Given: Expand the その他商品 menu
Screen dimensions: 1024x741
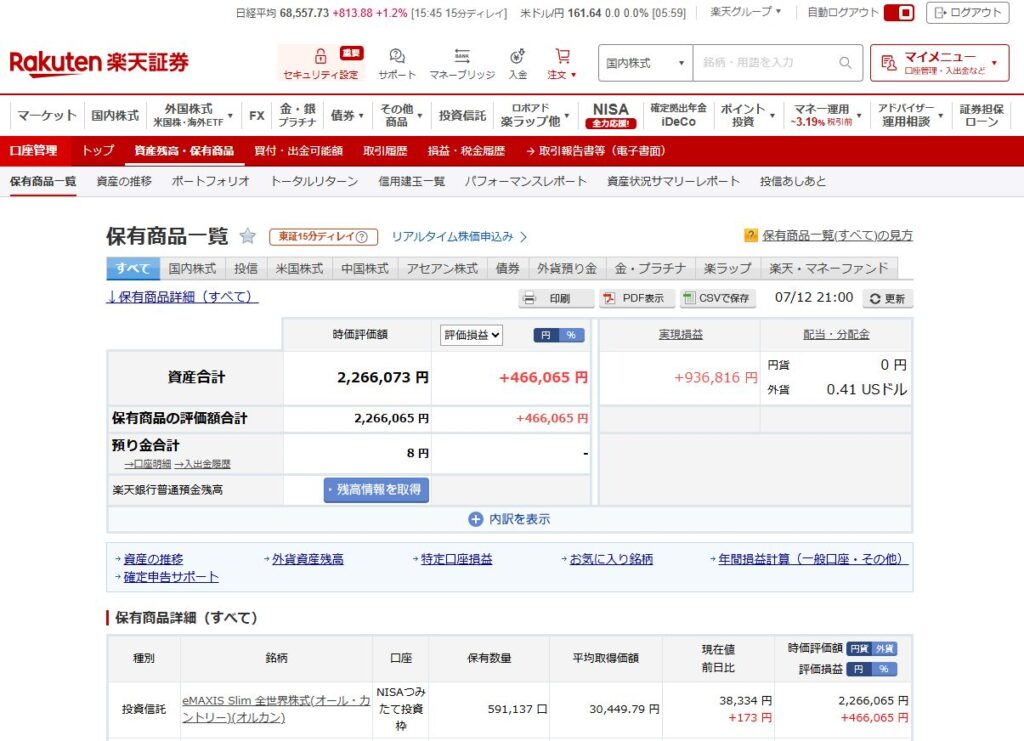Looking at the screenshot, I should 400,115.
